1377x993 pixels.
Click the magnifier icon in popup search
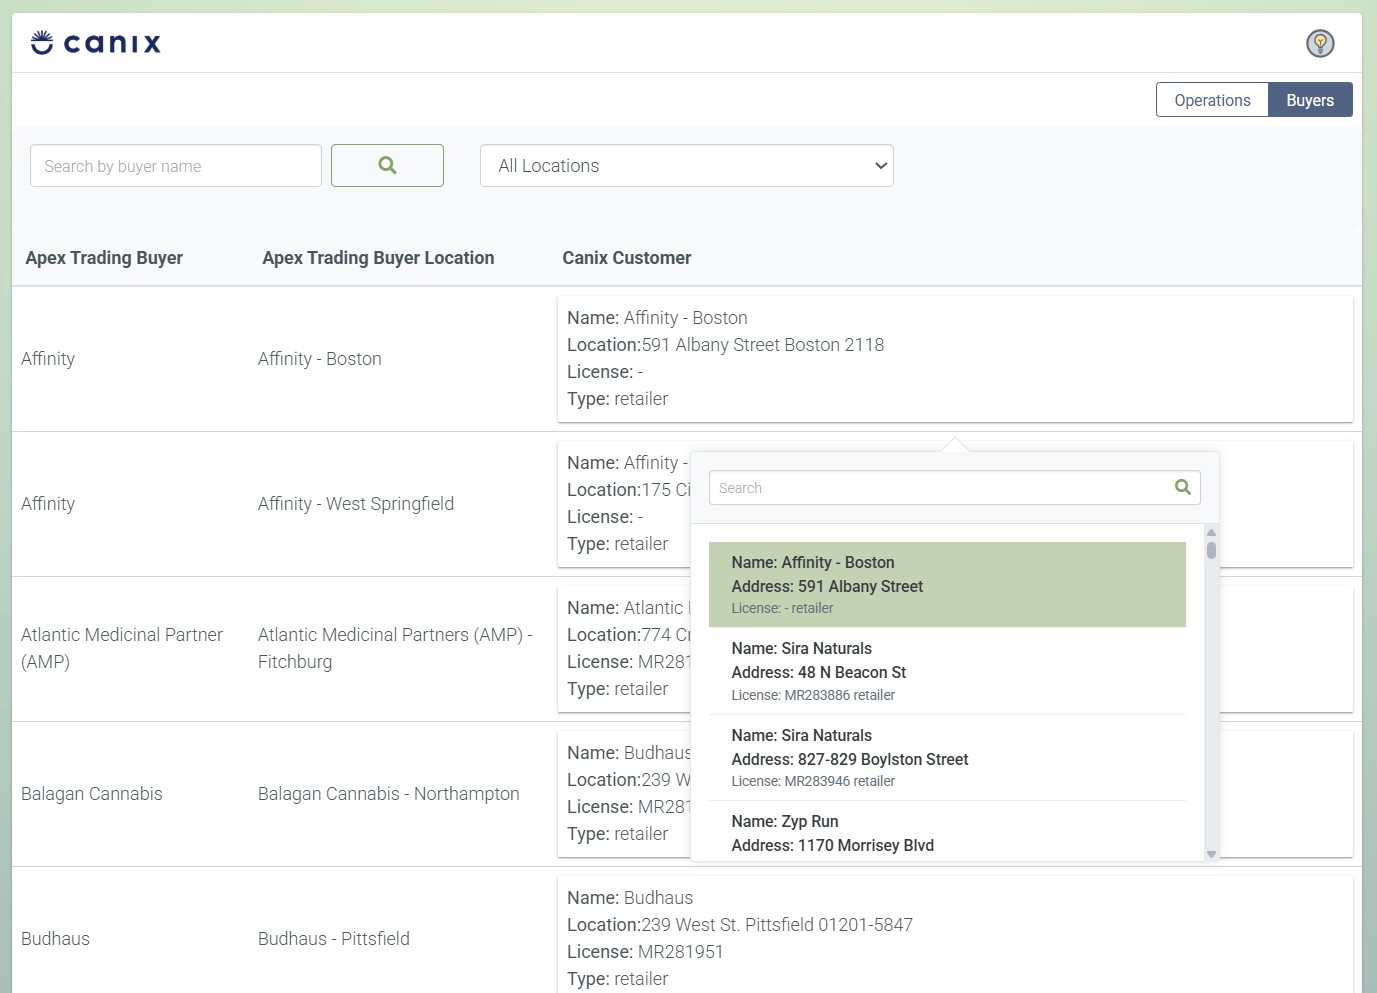(1182, 488)
